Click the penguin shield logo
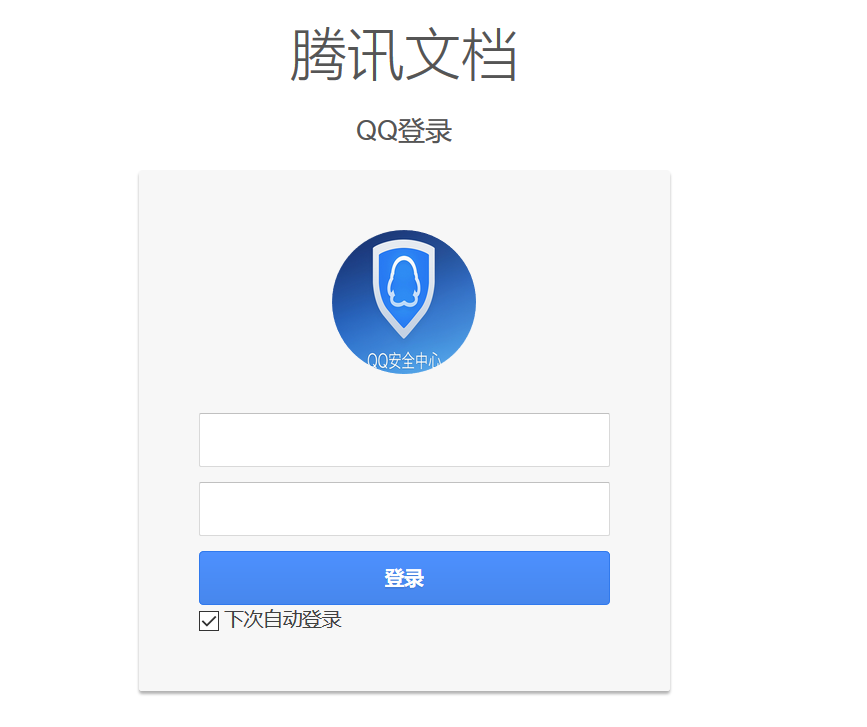 [x=404, y=289]
